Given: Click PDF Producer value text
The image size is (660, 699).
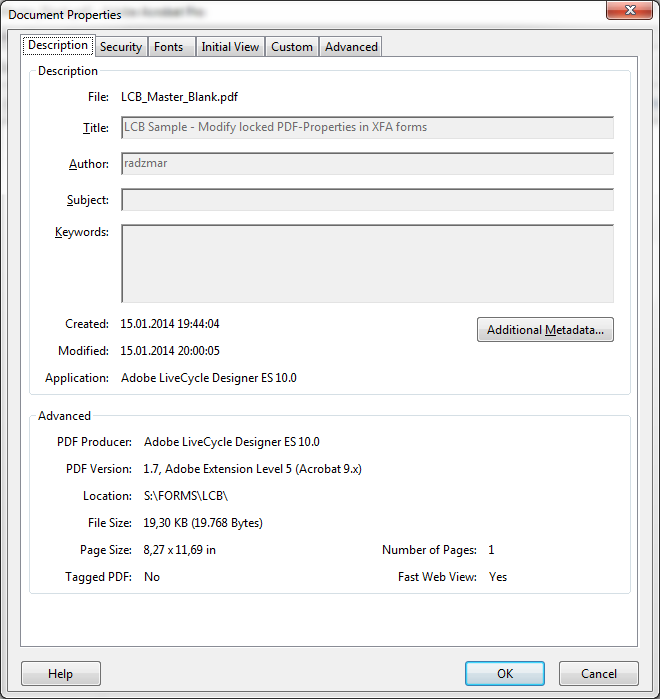Looking at the screenshot, I should (x=232, y=442).
